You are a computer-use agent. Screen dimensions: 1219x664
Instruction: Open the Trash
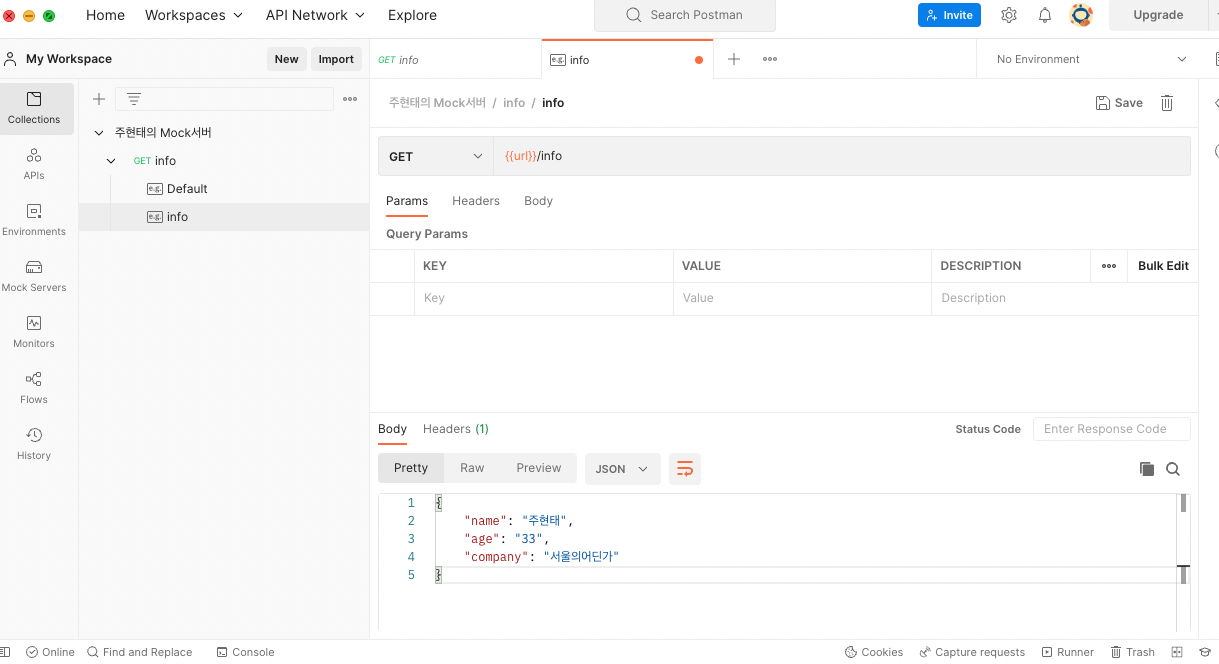point(1132,652)
